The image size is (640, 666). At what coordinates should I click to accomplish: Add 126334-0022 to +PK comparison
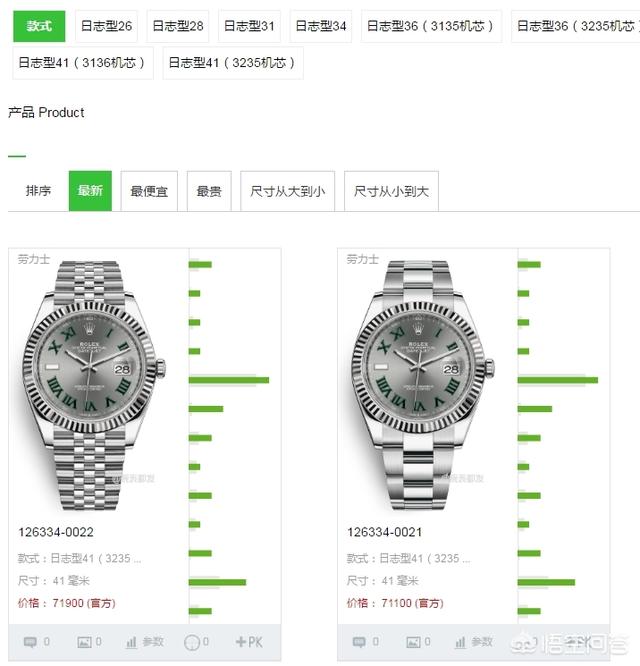coord(249,641)
